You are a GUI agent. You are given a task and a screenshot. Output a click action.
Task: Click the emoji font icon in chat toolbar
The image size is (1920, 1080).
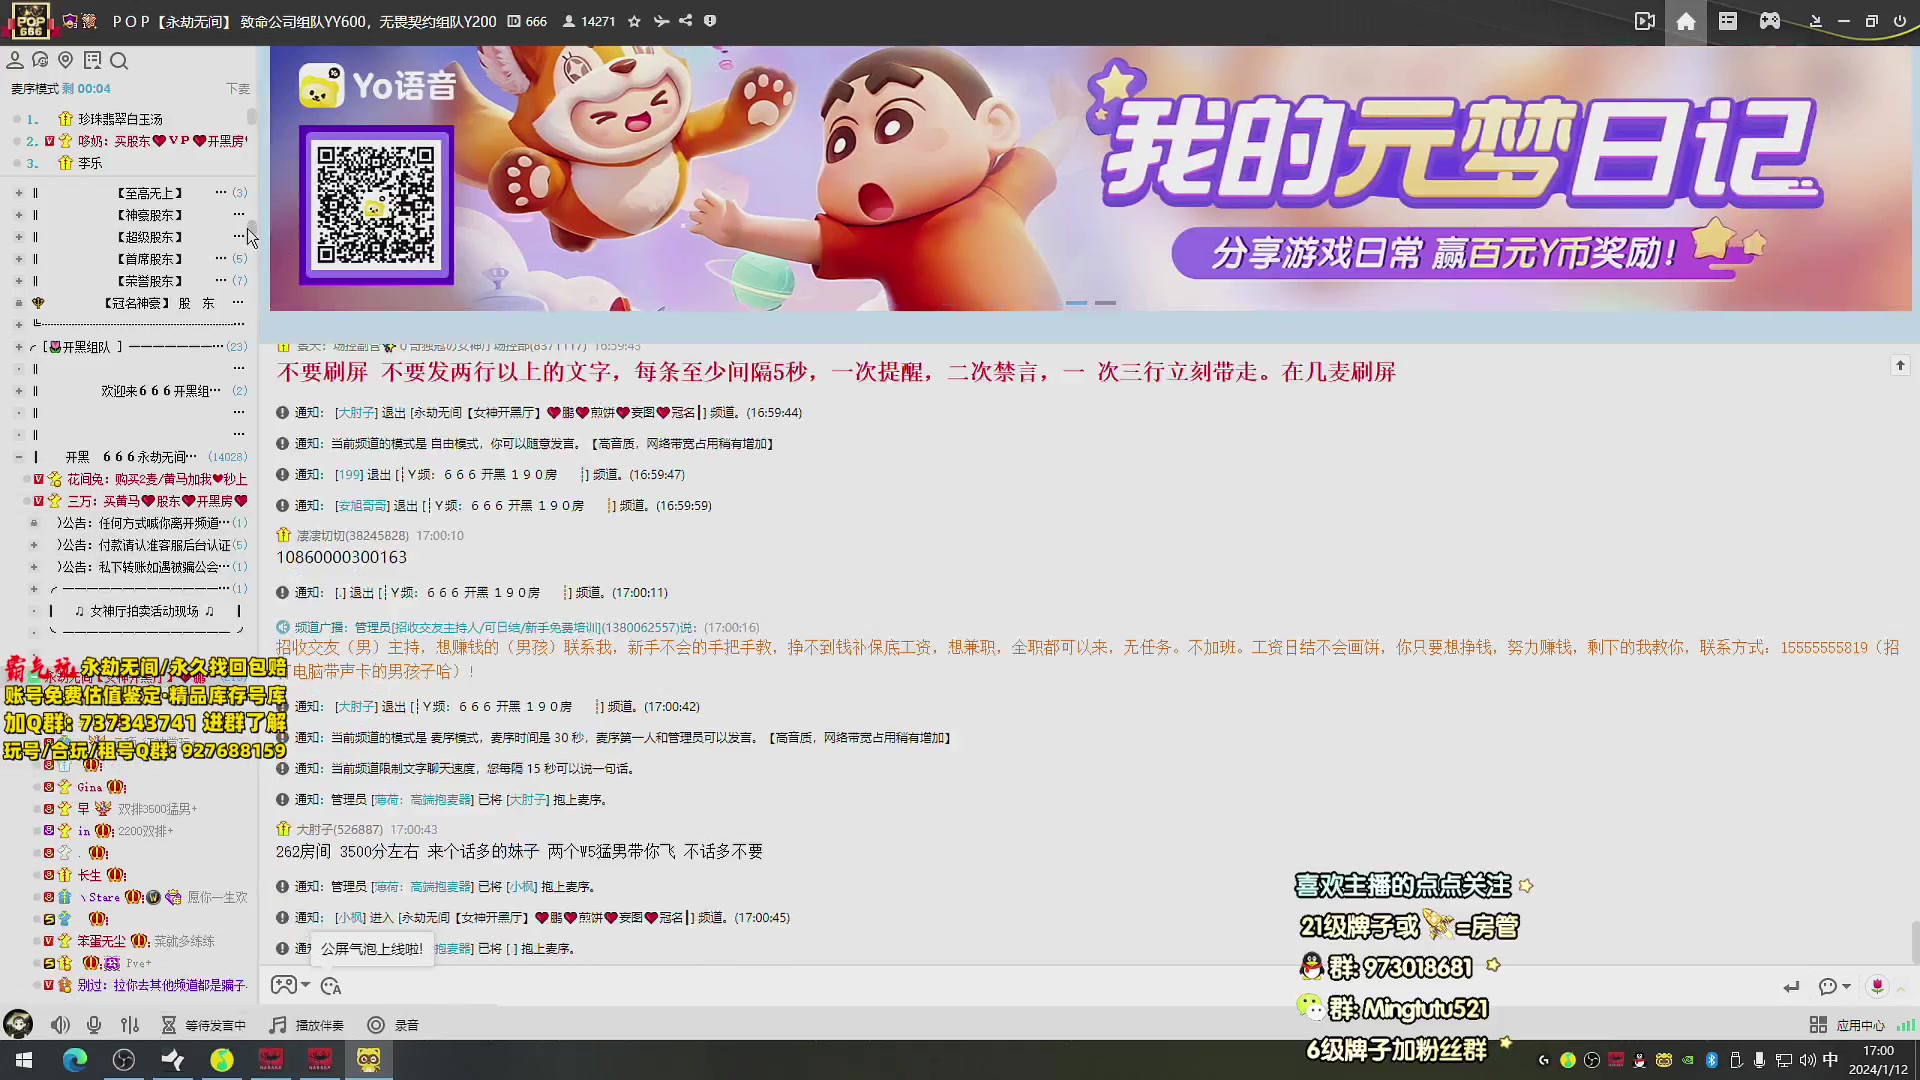point(331,986)
